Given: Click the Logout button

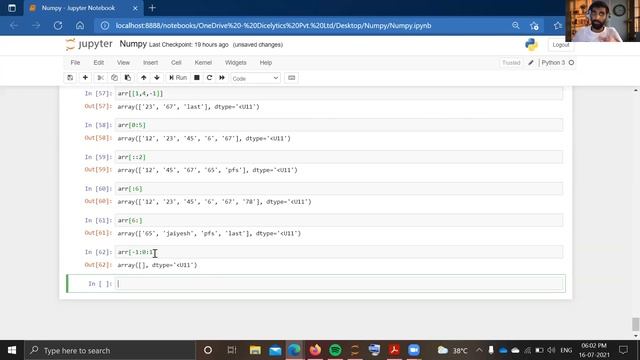Looking at the screenshot, I should point(560,45).
